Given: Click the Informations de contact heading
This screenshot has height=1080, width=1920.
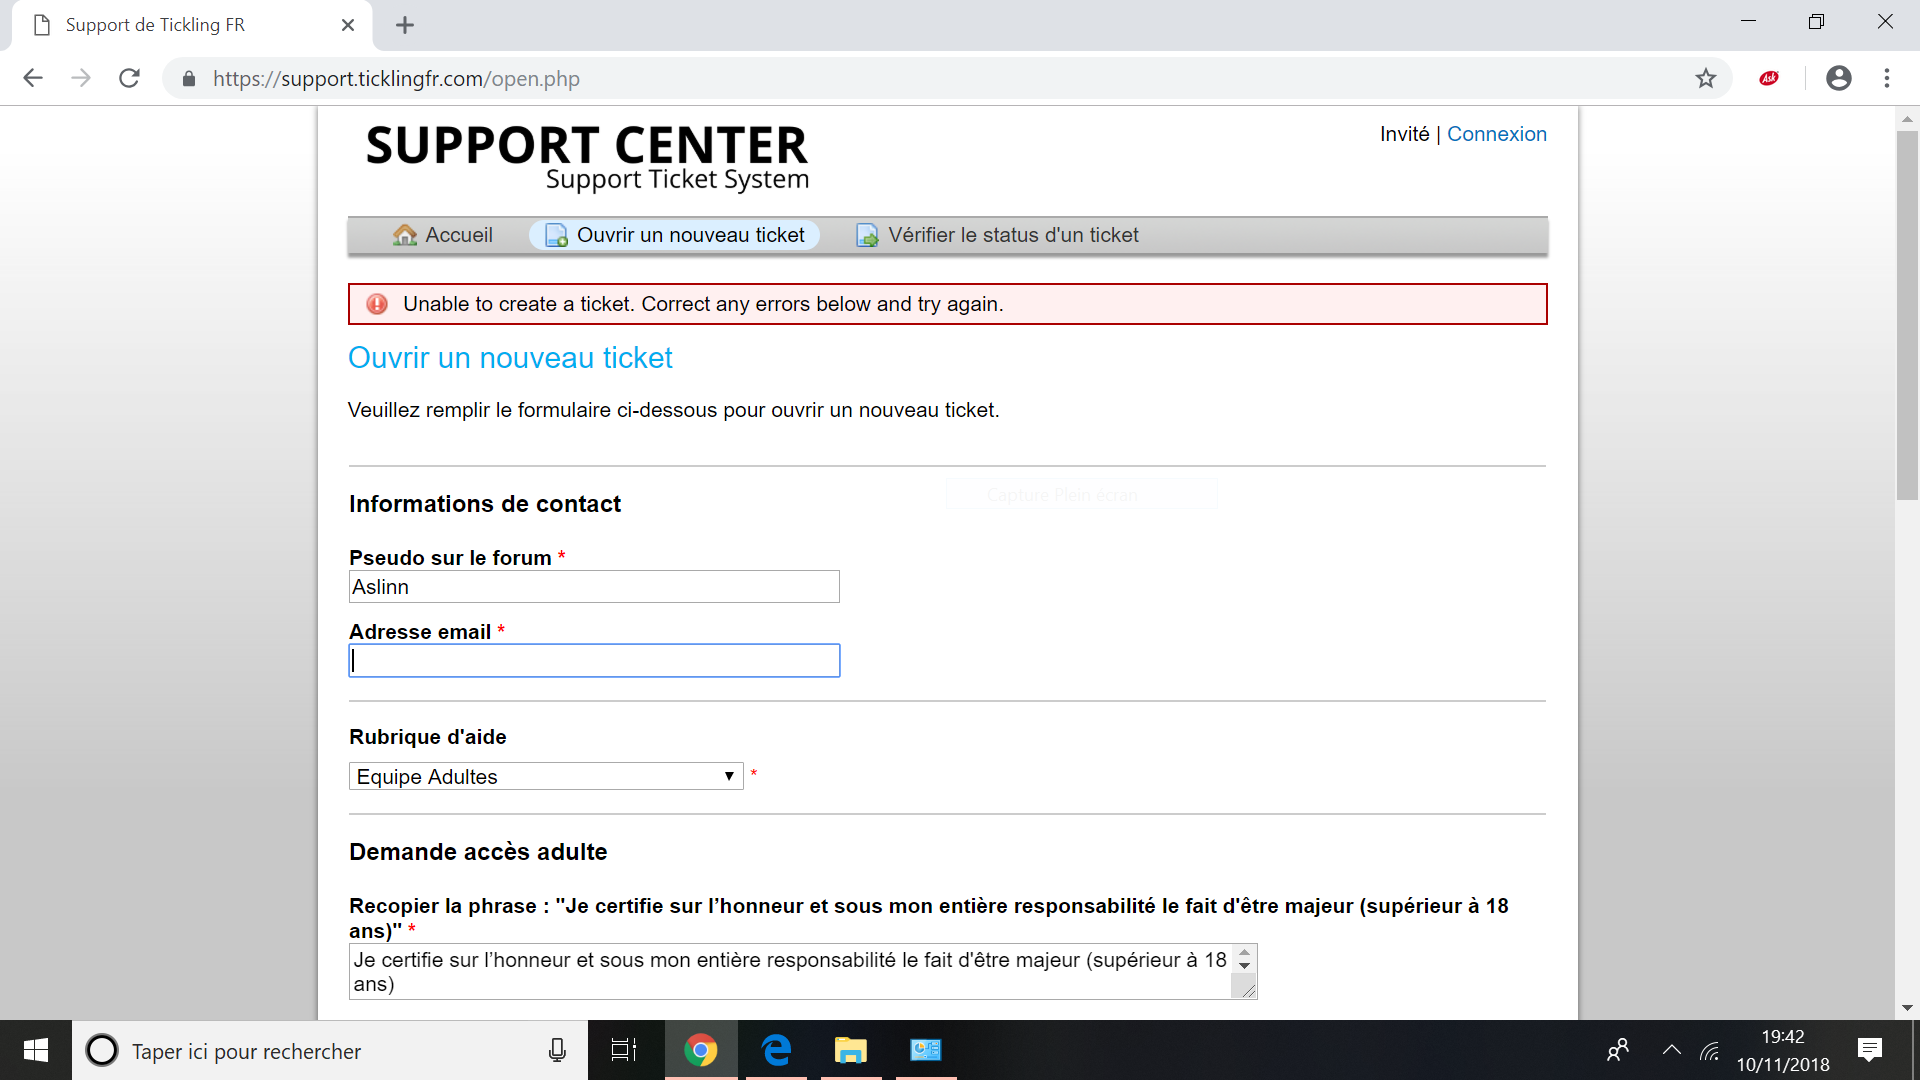Looking at the screenshot, I should (x=485, y=504).
